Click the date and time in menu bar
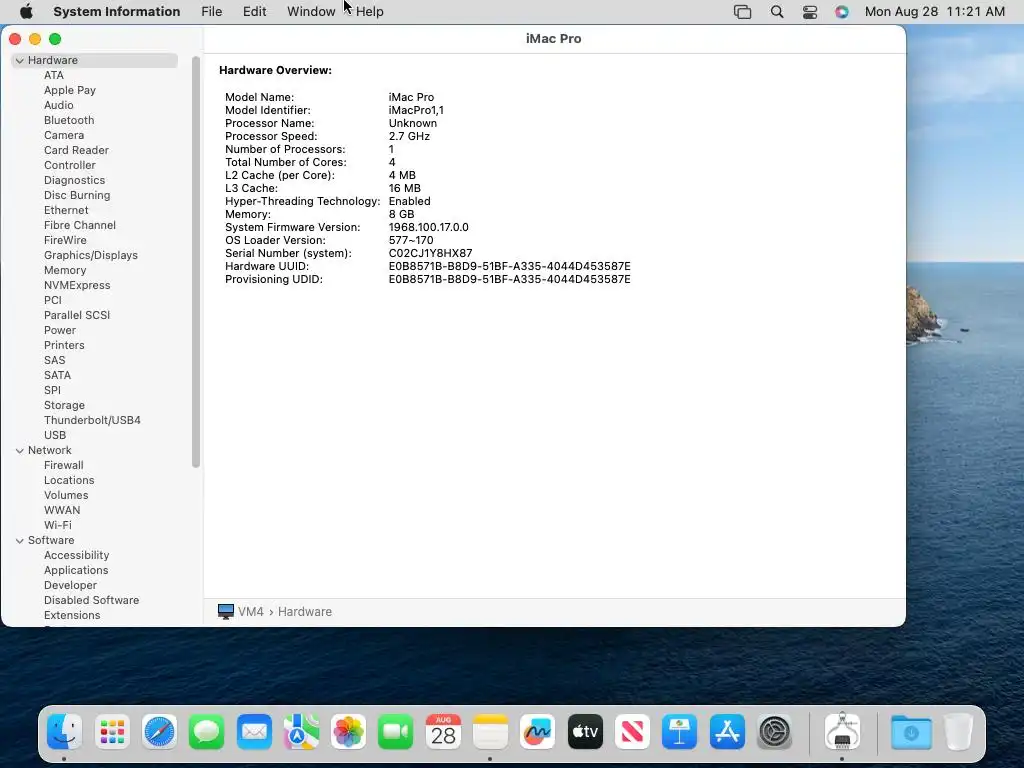Screen dimensions: 1024x768 [935, 12]
